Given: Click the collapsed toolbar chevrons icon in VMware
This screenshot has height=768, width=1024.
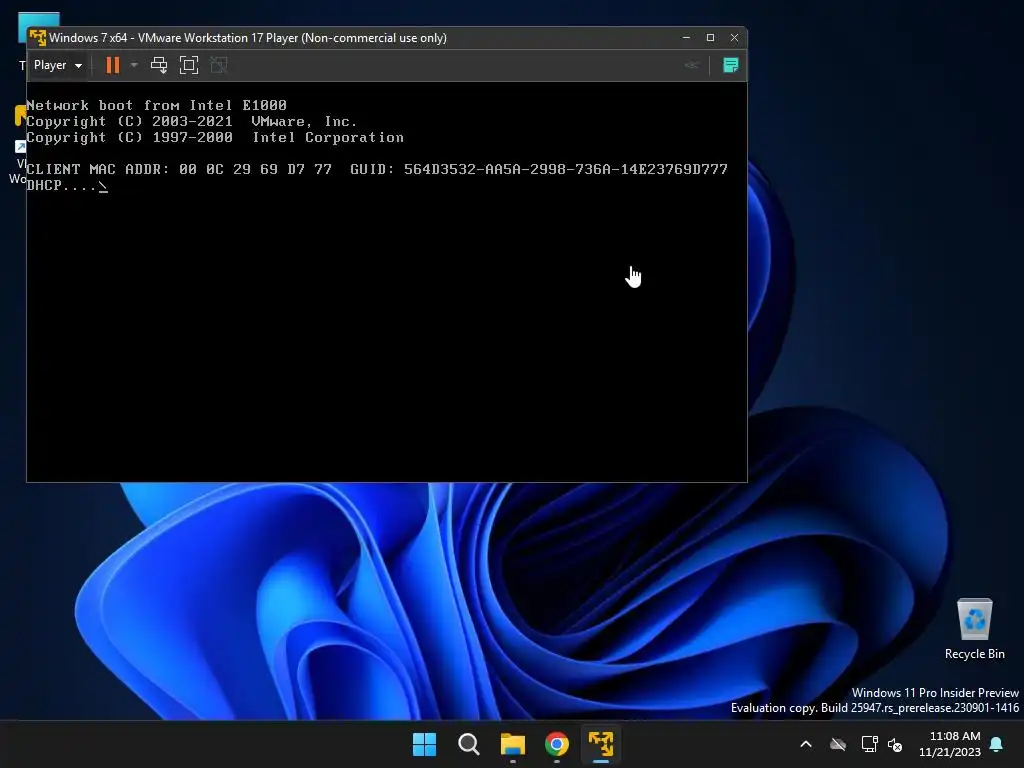Looking at the screenshot, I should coord(692,65).
